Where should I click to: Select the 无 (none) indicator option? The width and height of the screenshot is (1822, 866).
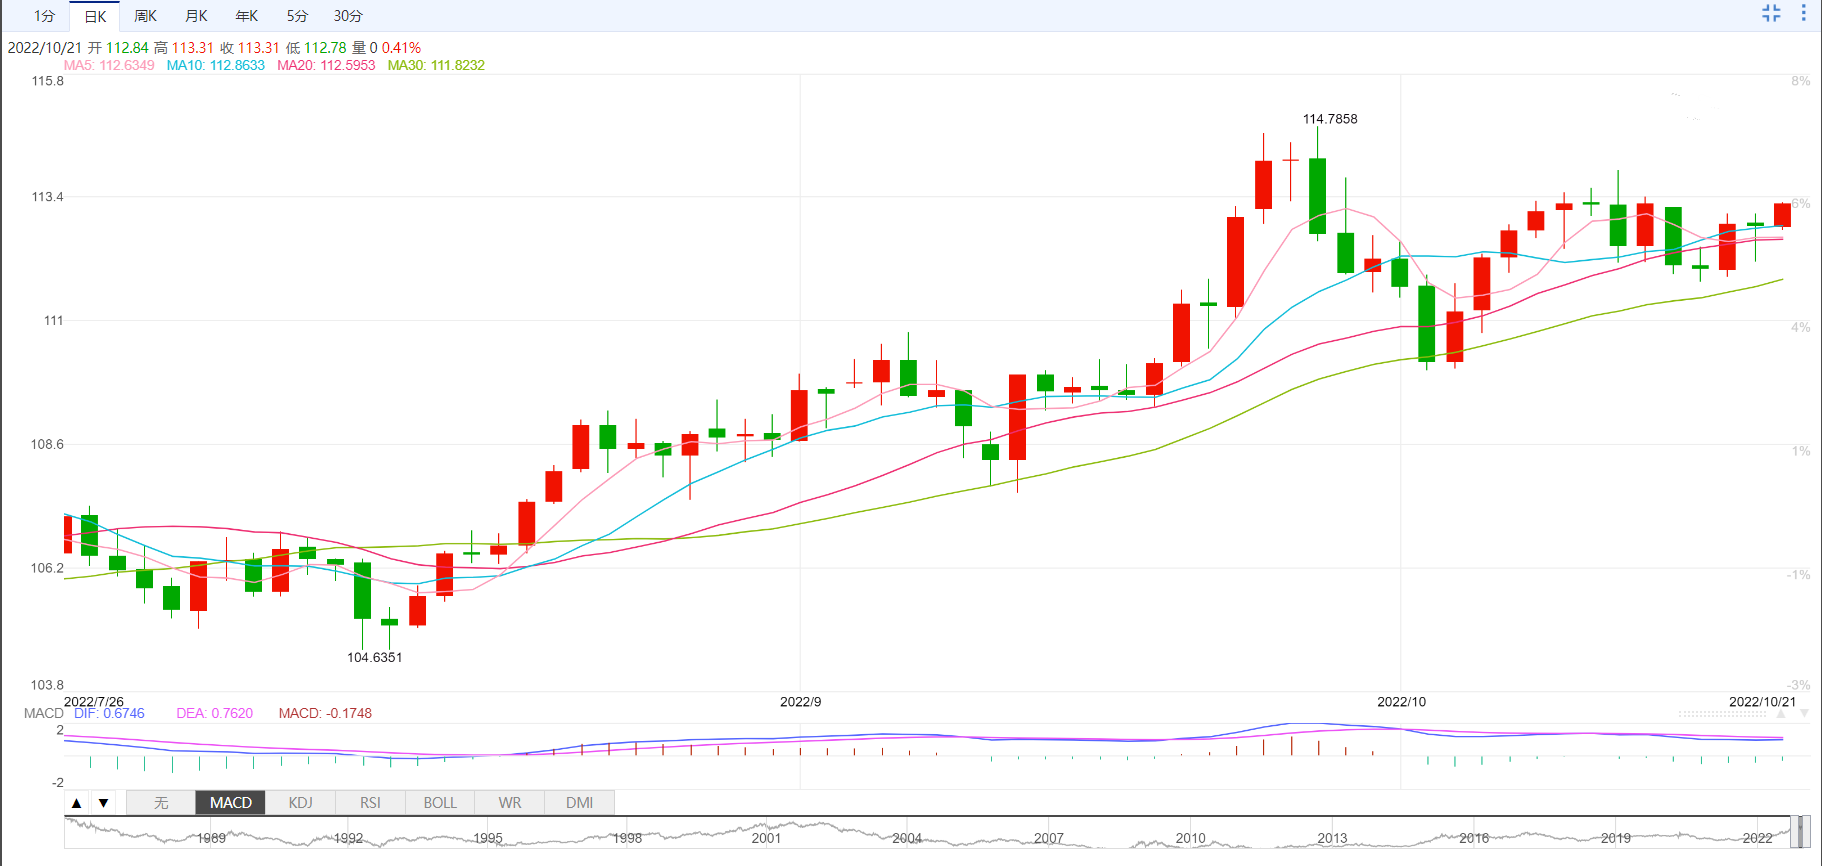point(161,803)
